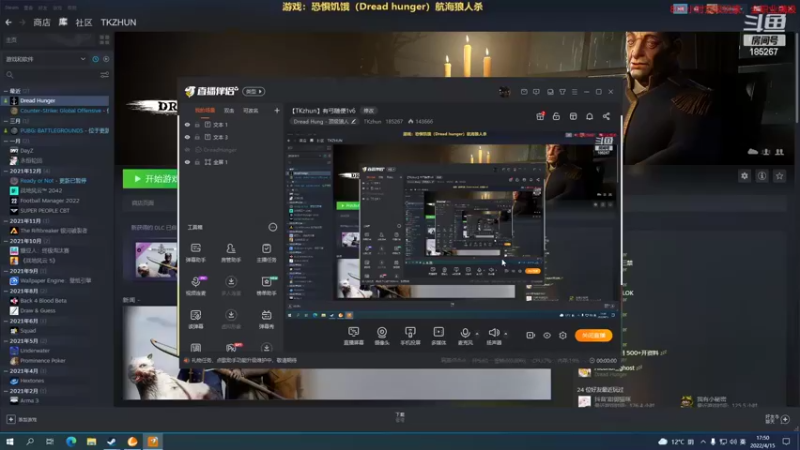
Task: Toggle lock on 文本 1 source
Action: point(197,124)
